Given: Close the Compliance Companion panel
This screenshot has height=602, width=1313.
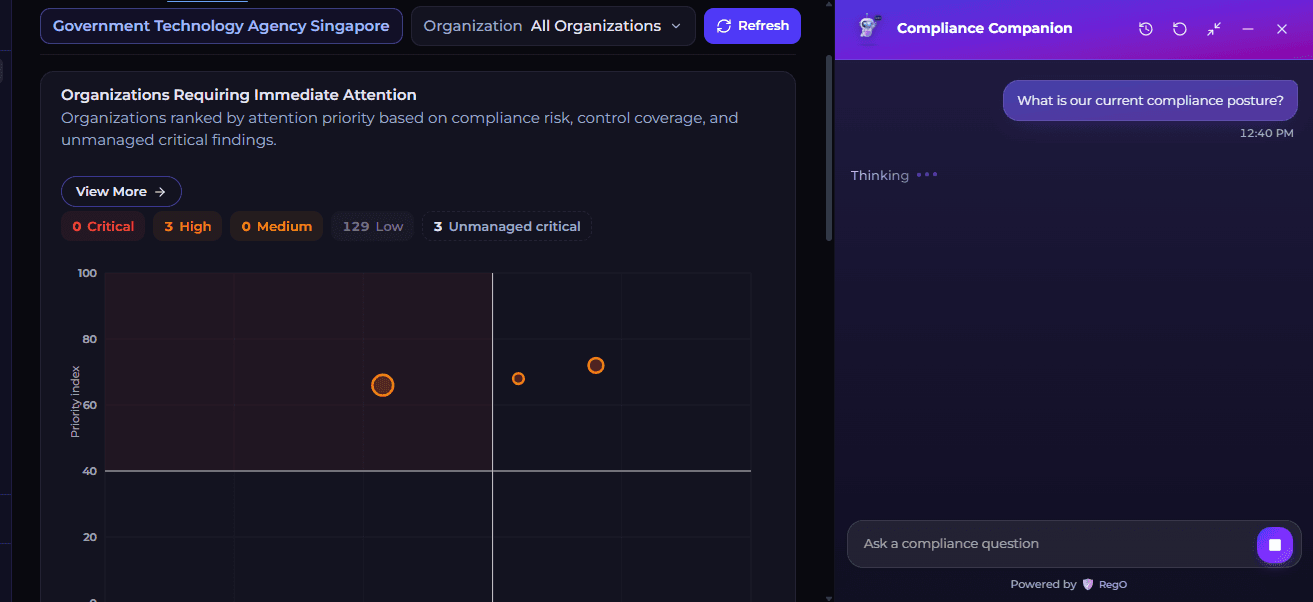Looking at the screenshot, I should click(1282, 29).
